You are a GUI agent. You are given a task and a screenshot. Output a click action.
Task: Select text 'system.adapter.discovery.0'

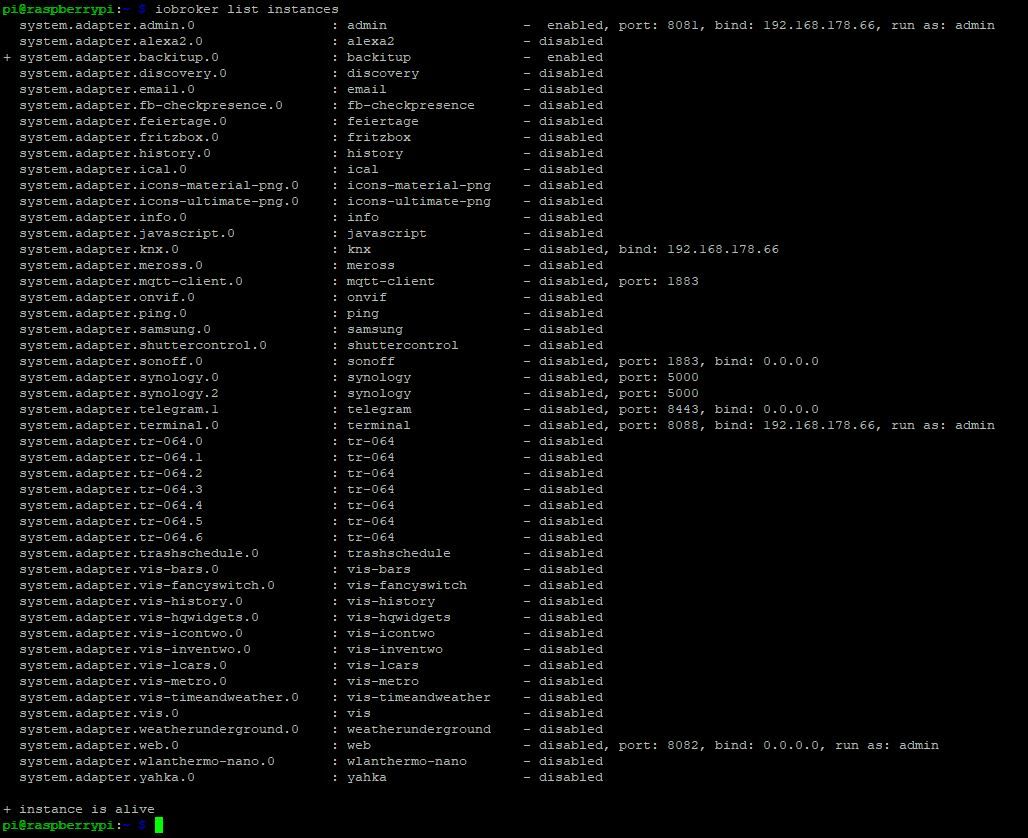tap(123, 73)
